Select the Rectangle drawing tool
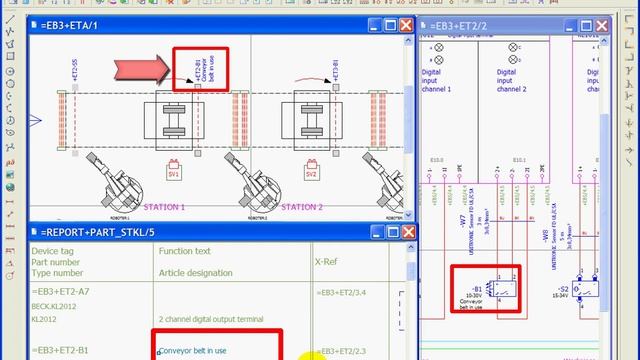The width and height of the screenshot is (640, 360). pyautogui.click(x=10, y=56)
